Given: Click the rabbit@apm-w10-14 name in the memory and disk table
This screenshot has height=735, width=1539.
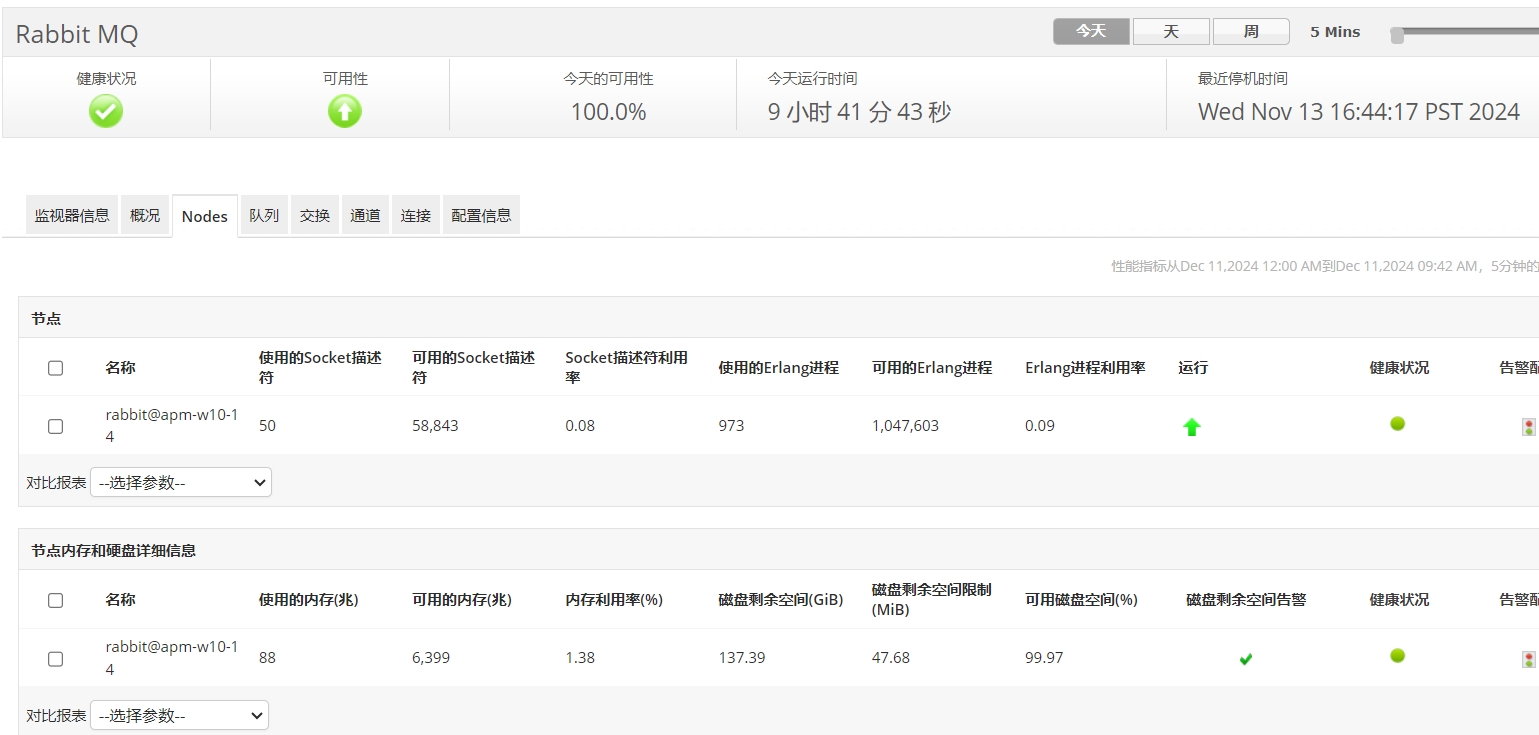Looking at the screenshot, I should click(x=172, y=658).
